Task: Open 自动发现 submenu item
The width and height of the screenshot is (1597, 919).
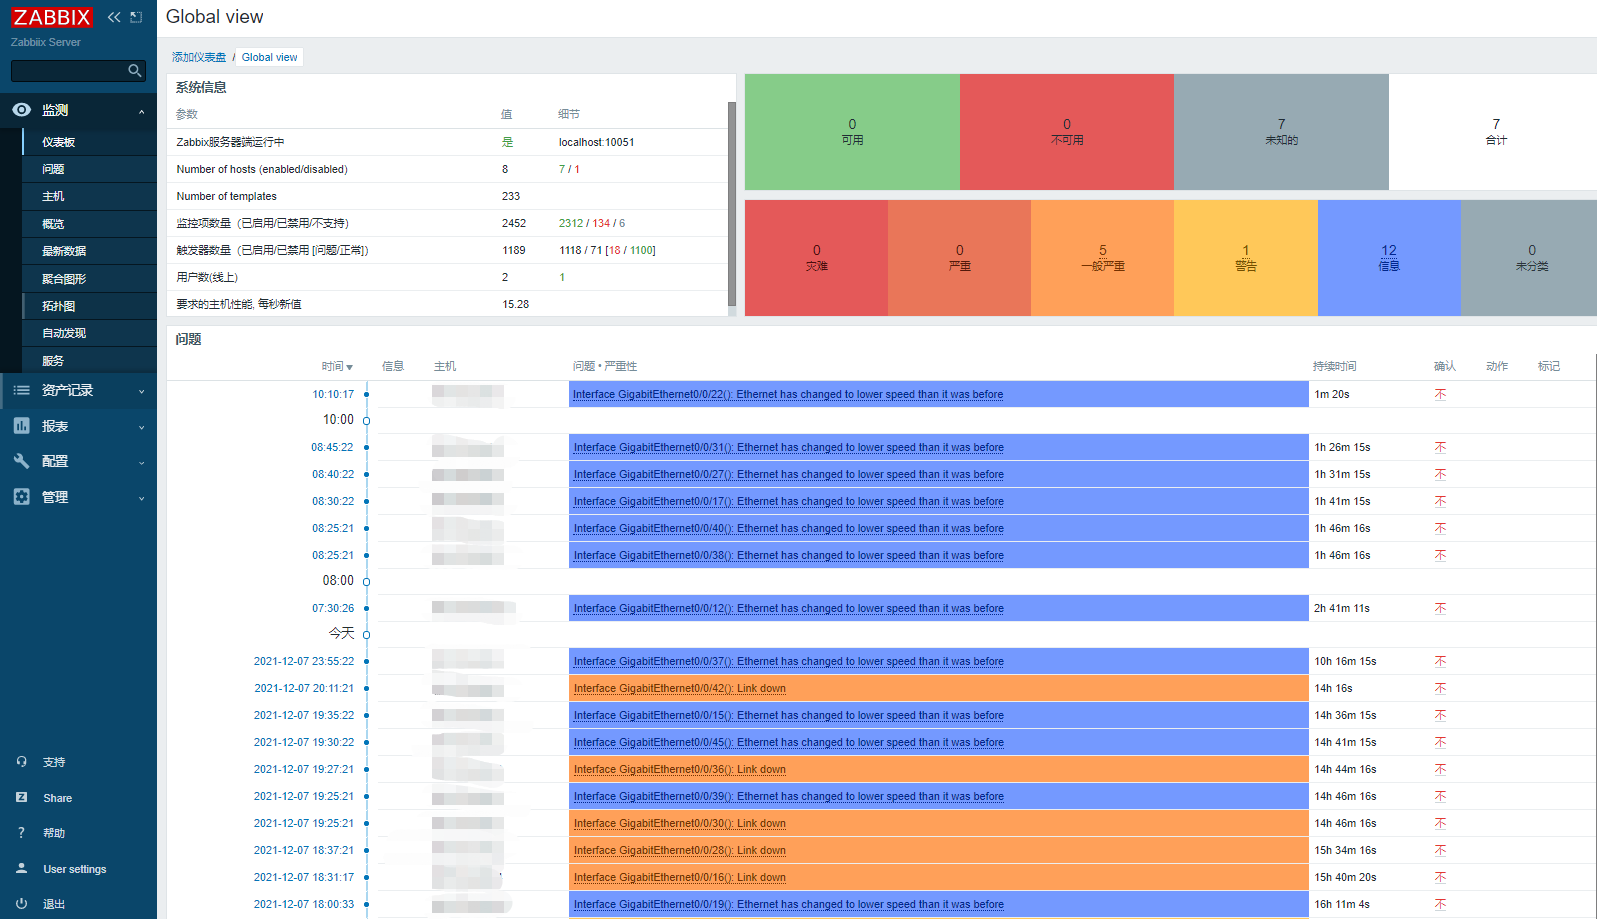Action: pyautogui.click(x=64, y=333)
